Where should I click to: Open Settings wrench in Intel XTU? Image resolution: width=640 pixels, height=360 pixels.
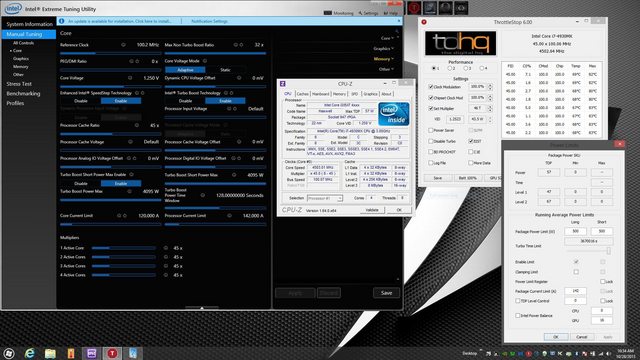click(368, 13)
